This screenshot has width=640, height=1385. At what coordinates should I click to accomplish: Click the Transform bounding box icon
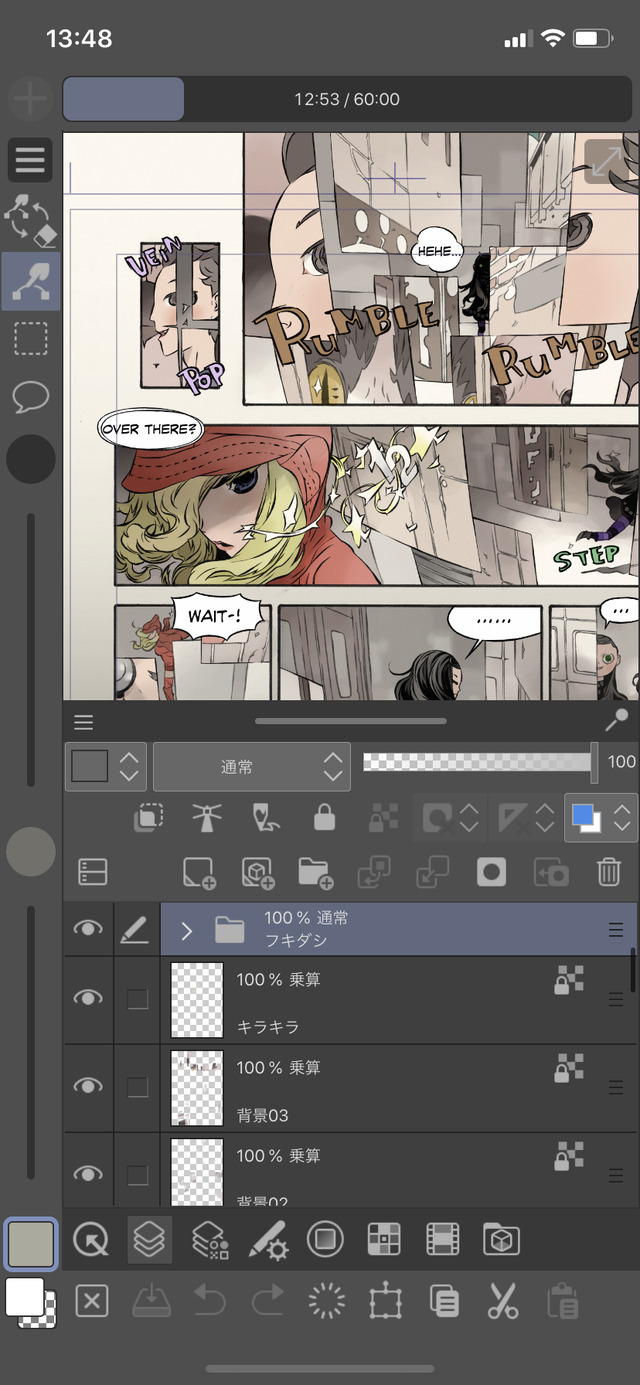click(x=385, y=1301)
